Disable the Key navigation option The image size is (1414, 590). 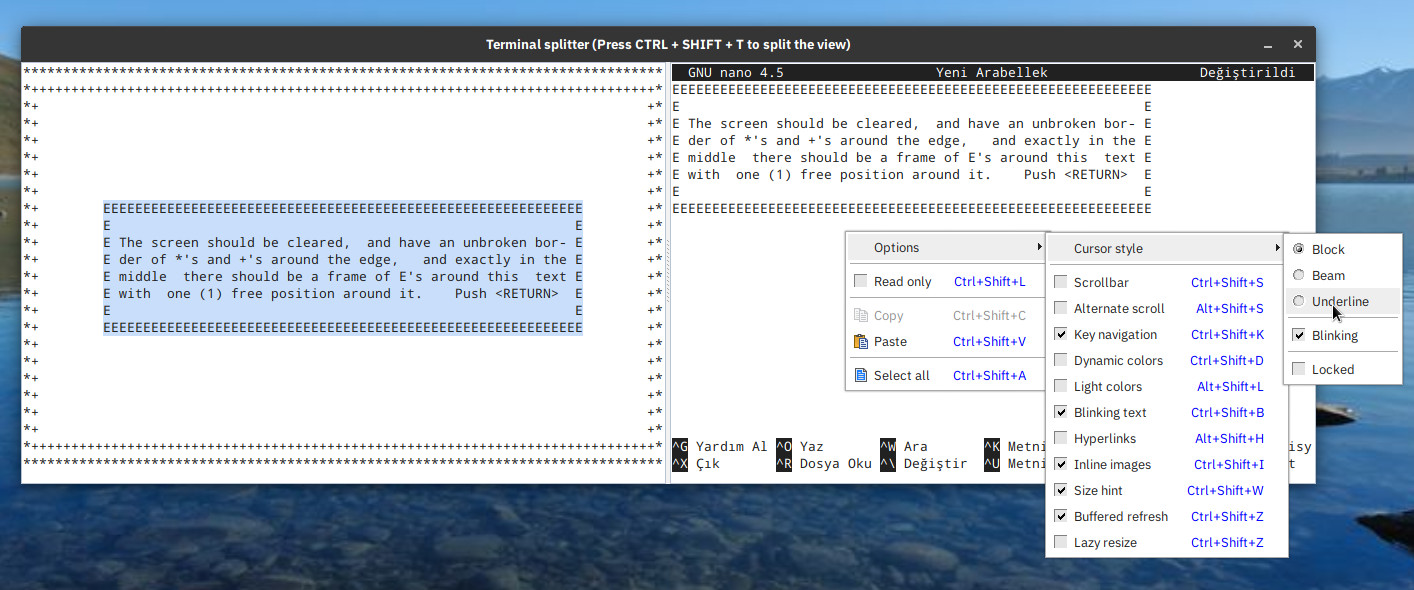[x=1061, y=335]
